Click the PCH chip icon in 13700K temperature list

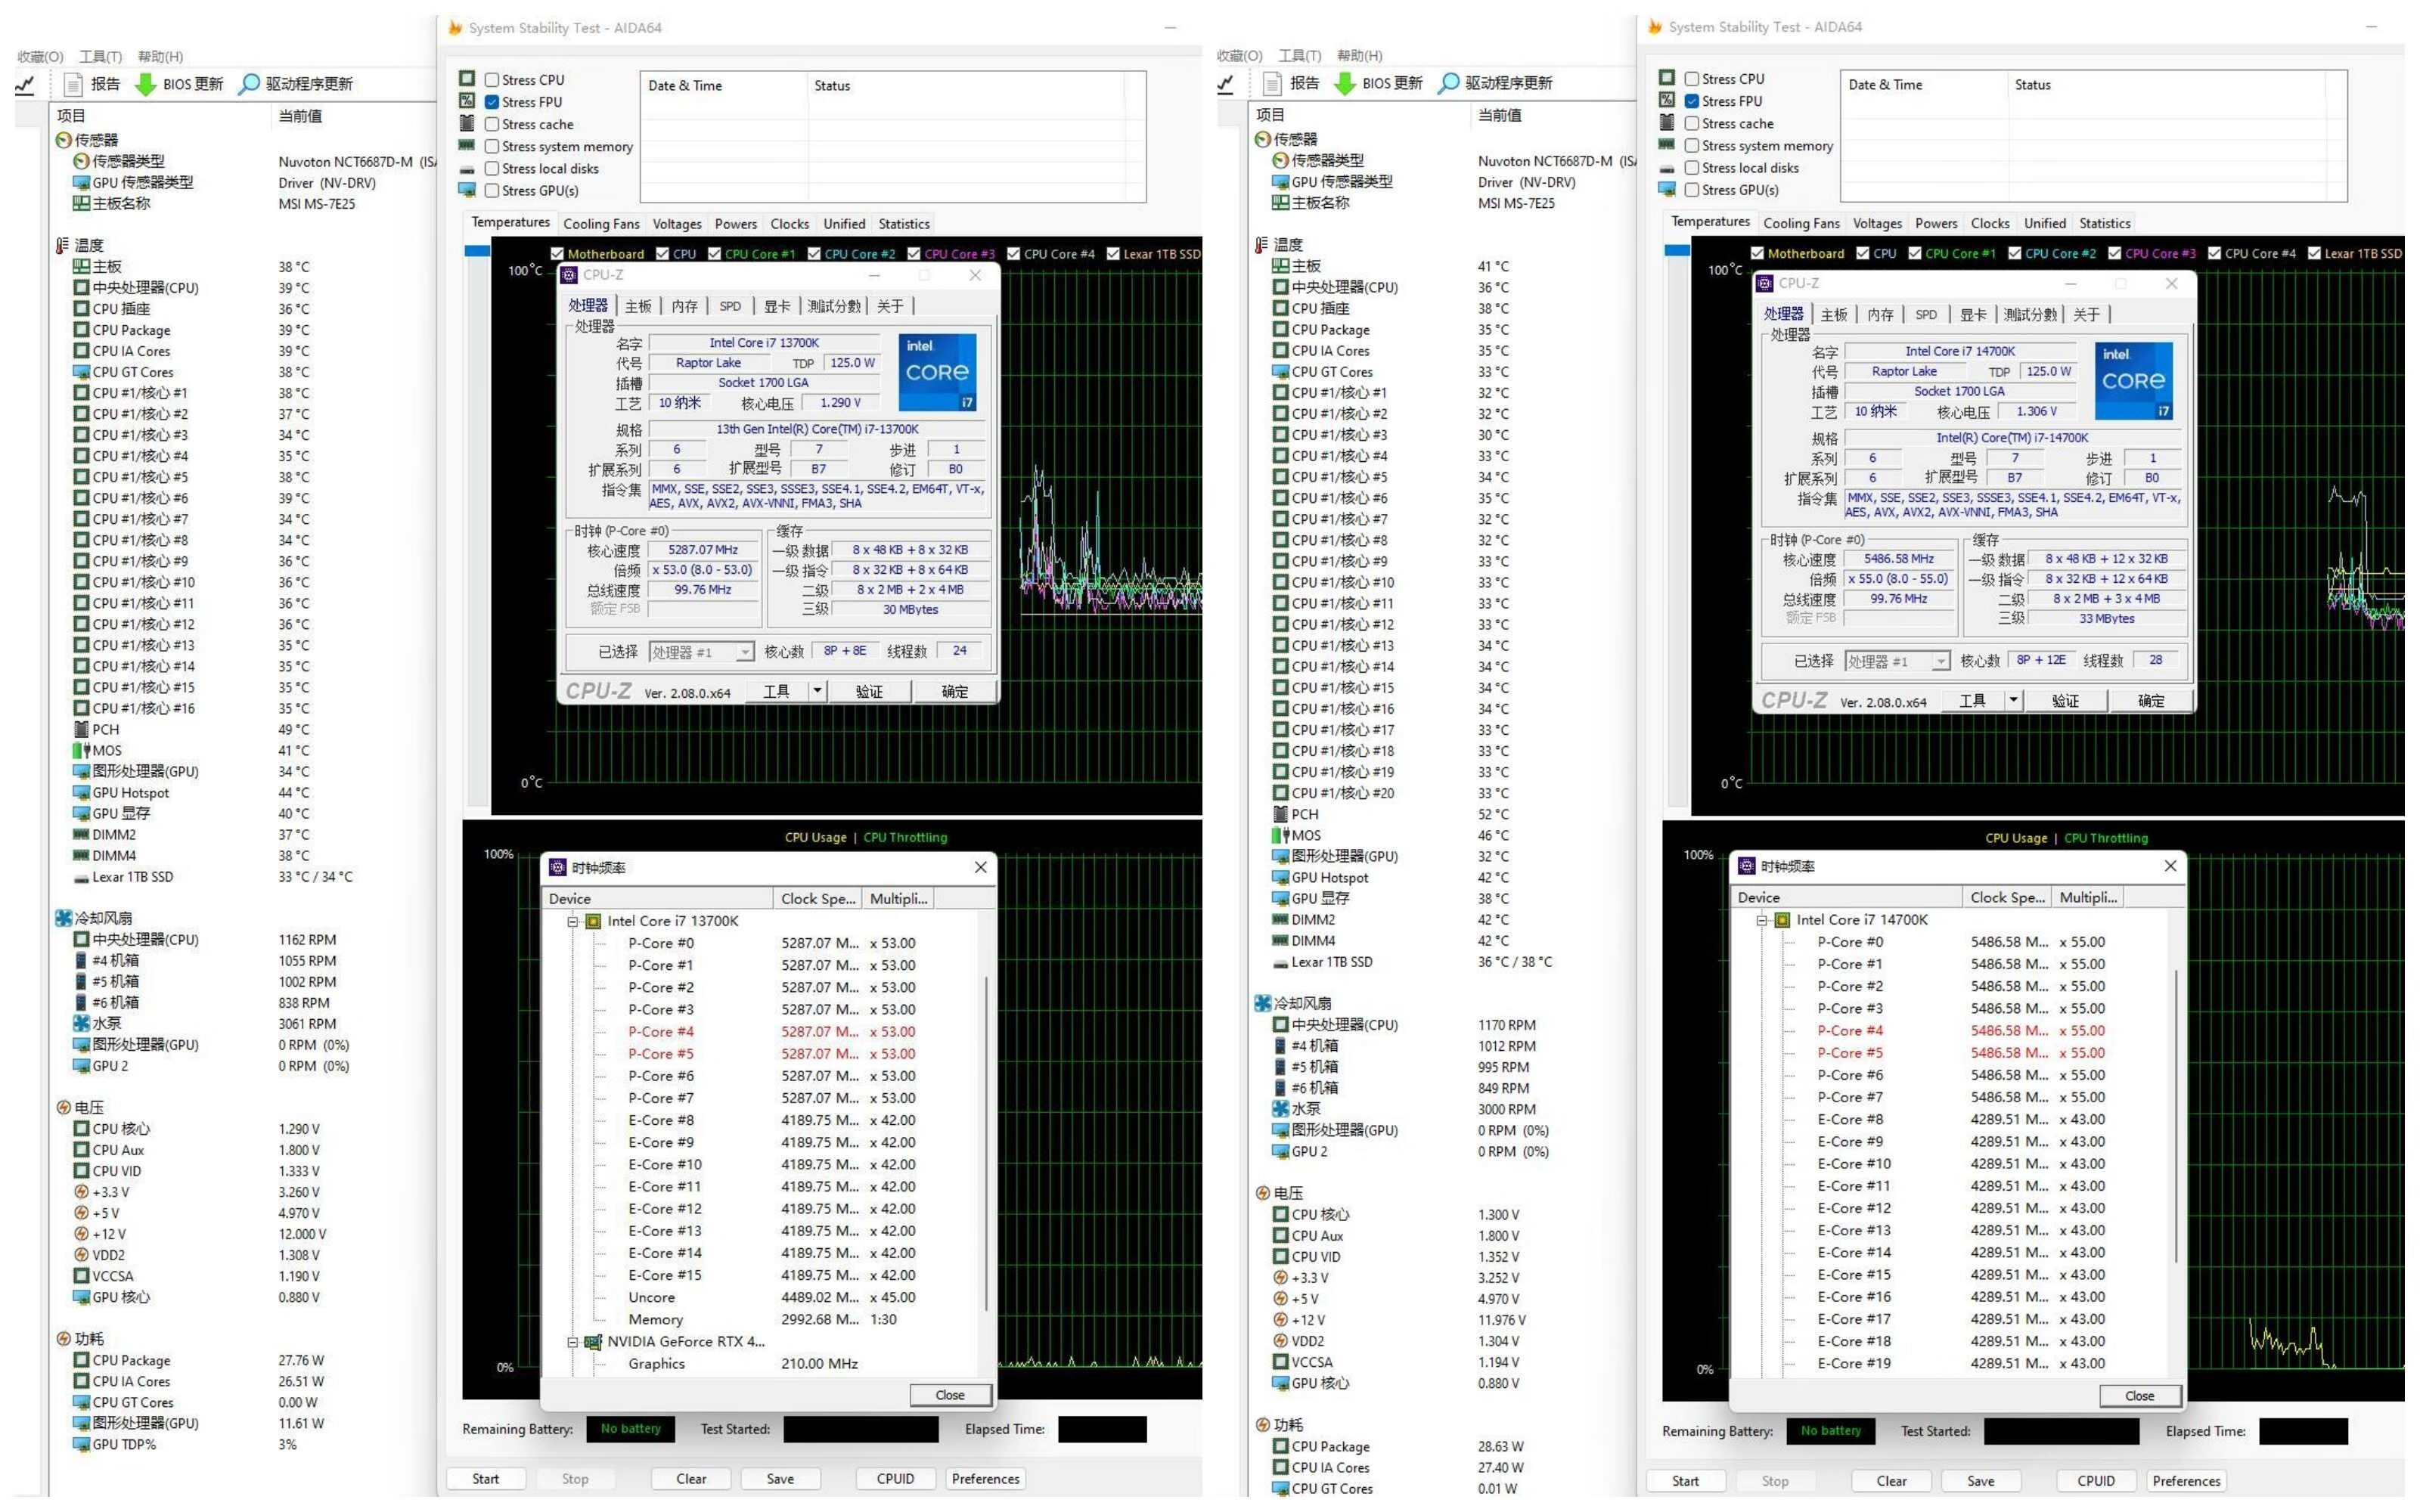point(81,730)
